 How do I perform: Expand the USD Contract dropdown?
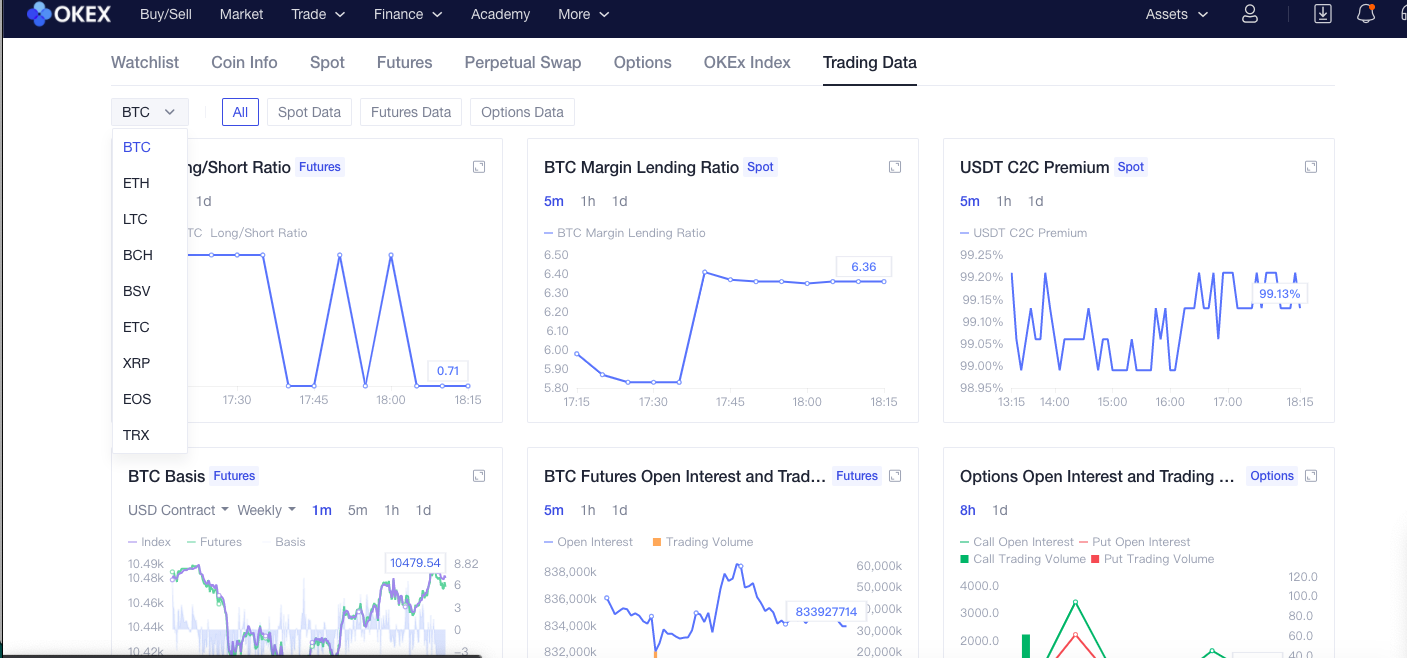(178, 510)
